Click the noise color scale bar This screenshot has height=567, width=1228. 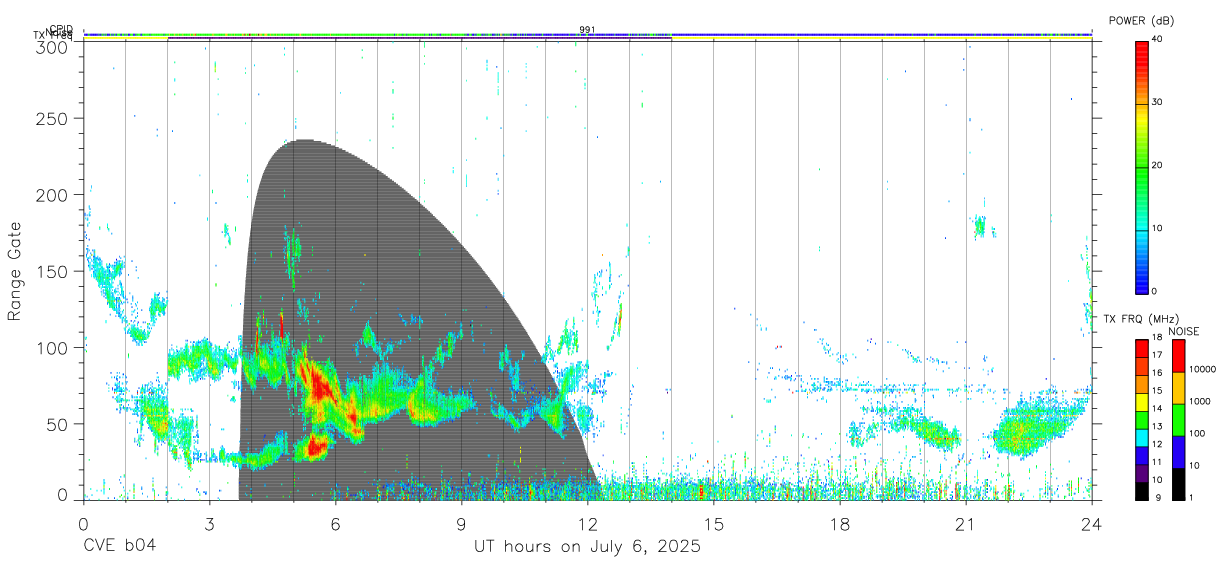point(1178,419)
